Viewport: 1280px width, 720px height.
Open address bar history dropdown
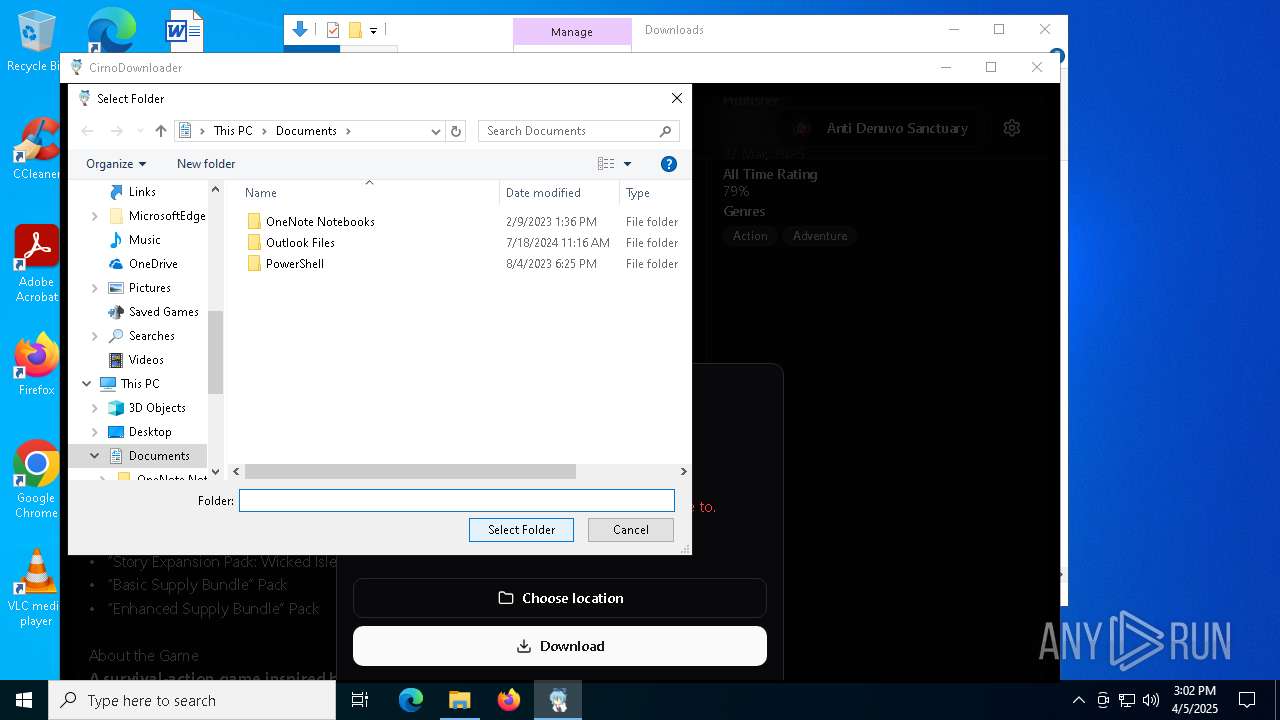click(x=436, y=131)
